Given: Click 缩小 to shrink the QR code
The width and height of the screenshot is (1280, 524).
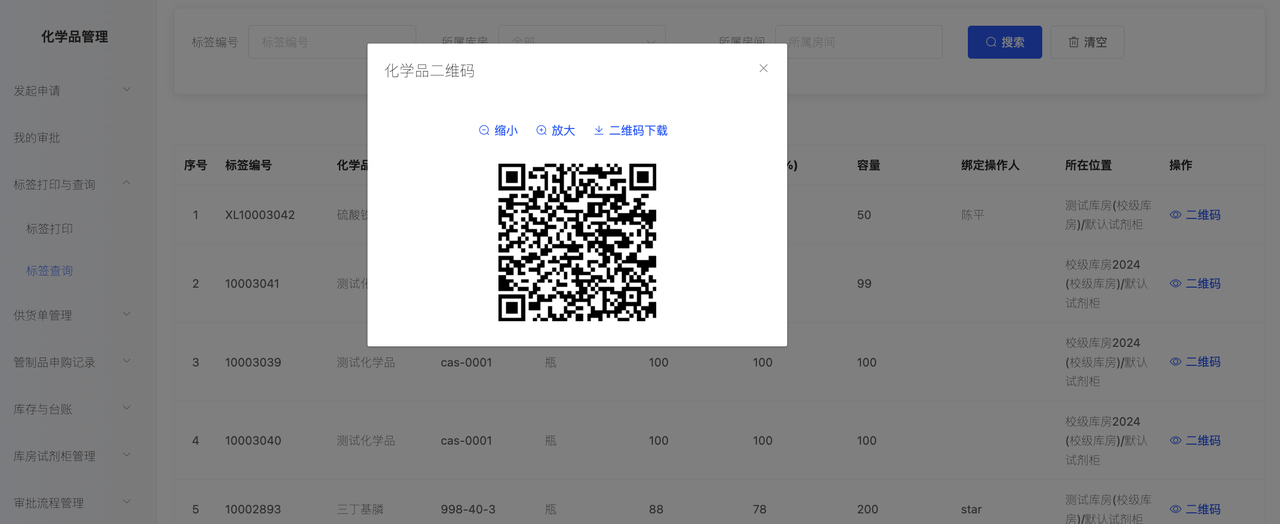Looking at the screenshot, I should tap(498, 130).
